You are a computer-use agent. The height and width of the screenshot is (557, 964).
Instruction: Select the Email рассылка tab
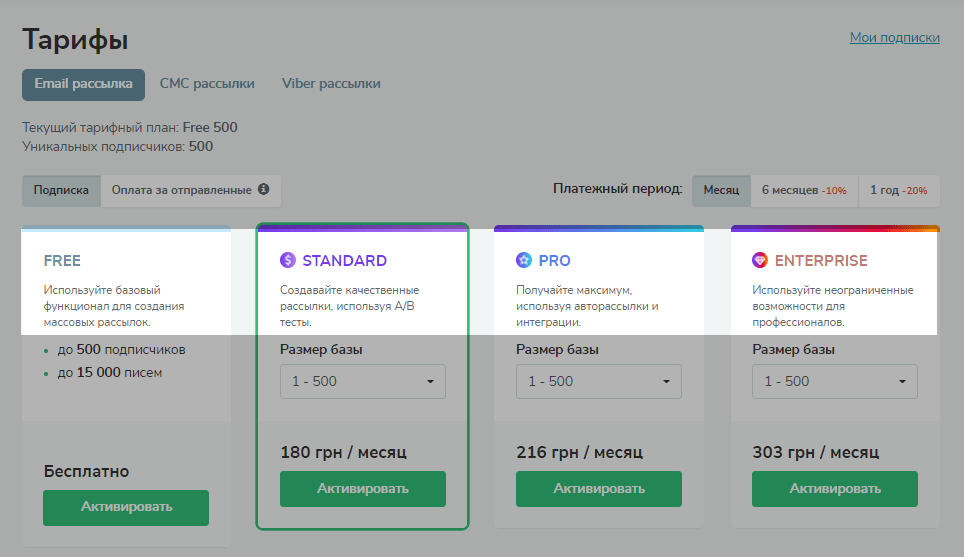[x=83, y=85]
